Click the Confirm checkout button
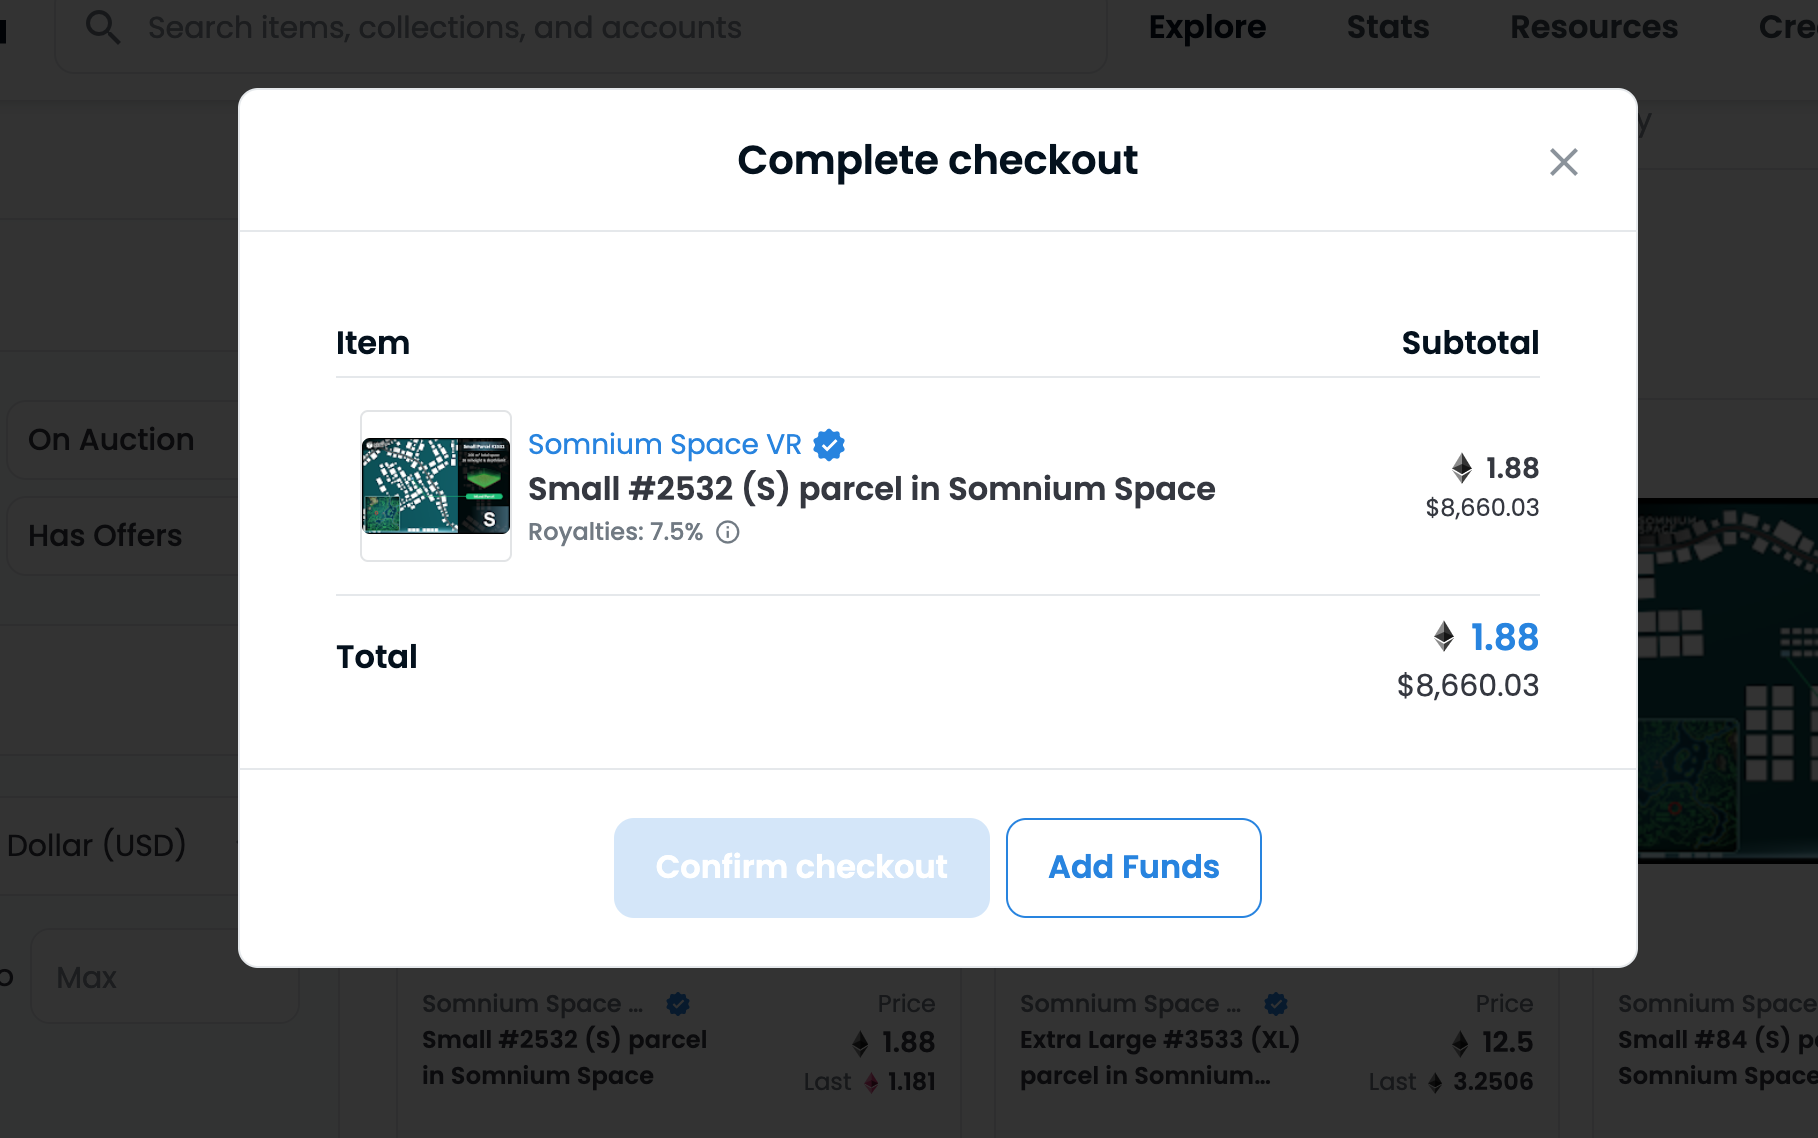The height and width of the screenshot is (1138, 1818). (x=802, y=868)
